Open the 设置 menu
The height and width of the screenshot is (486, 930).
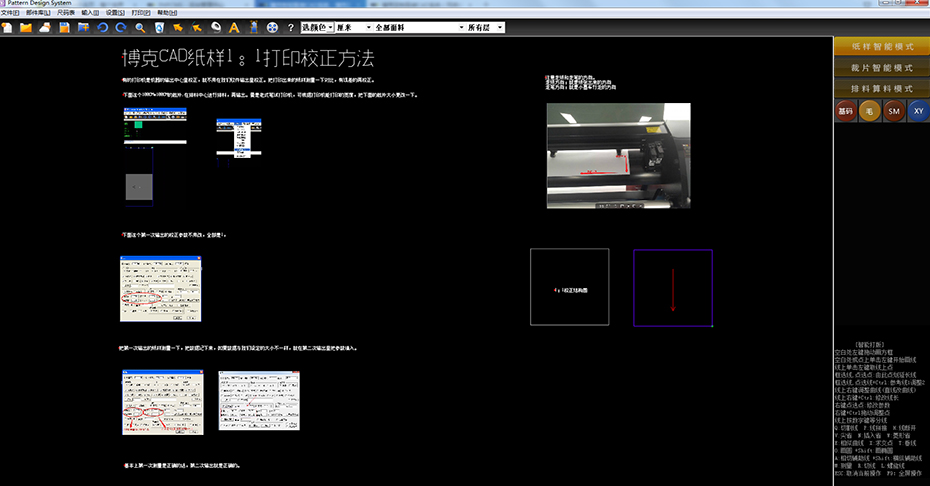pyautogui.click(x=113, y=13)
